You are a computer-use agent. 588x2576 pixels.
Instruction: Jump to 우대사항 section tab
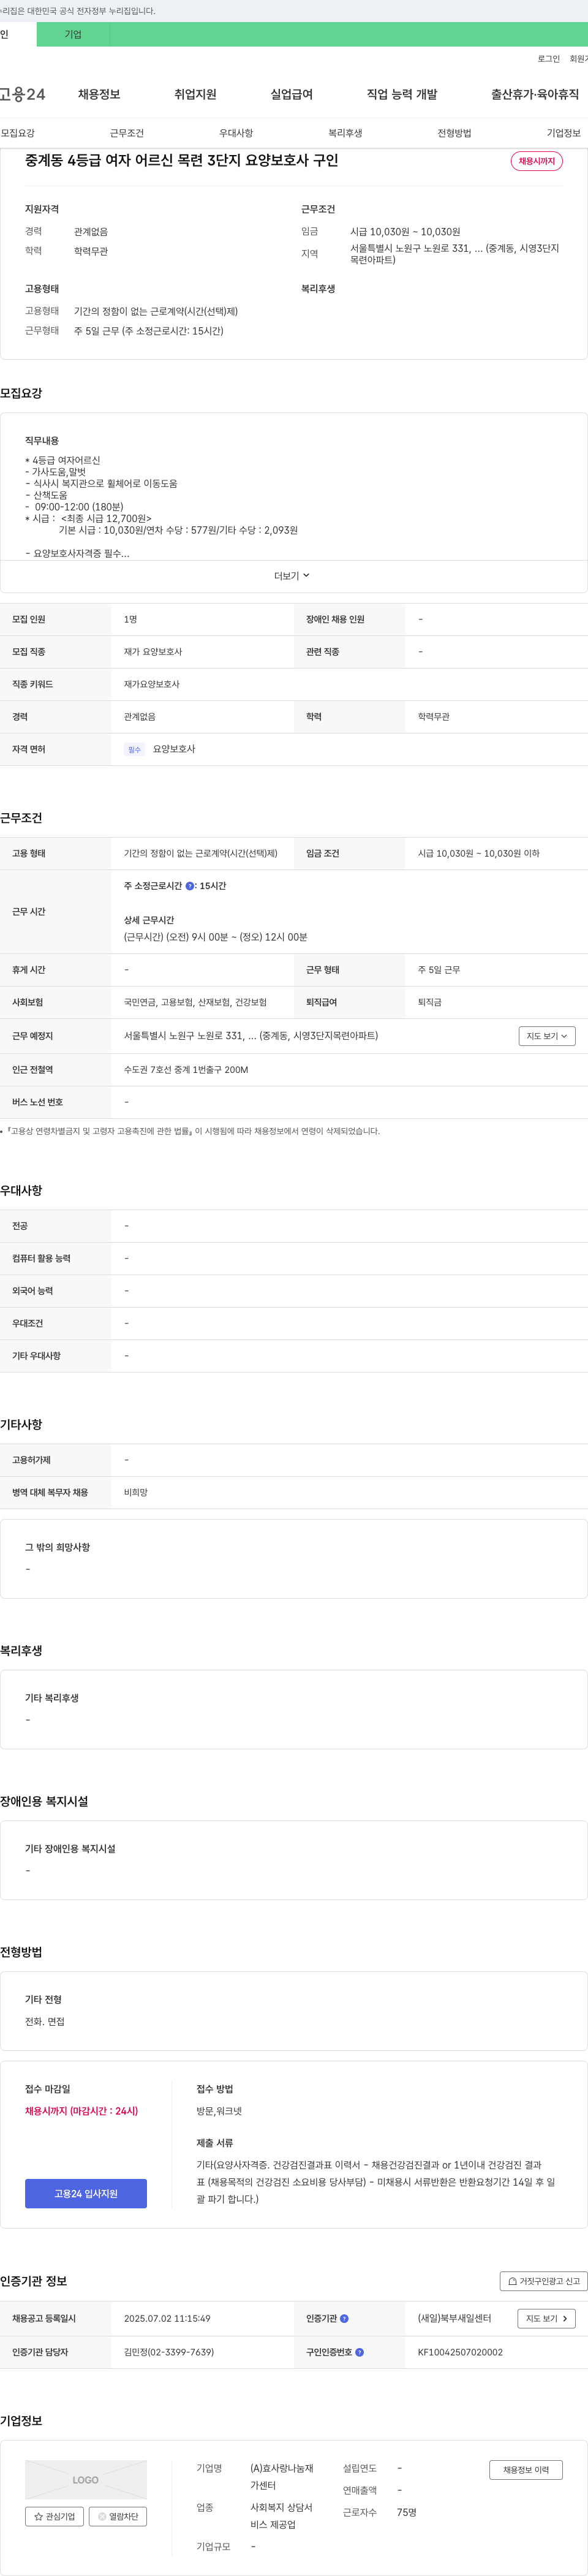click(x=236, y=133)
